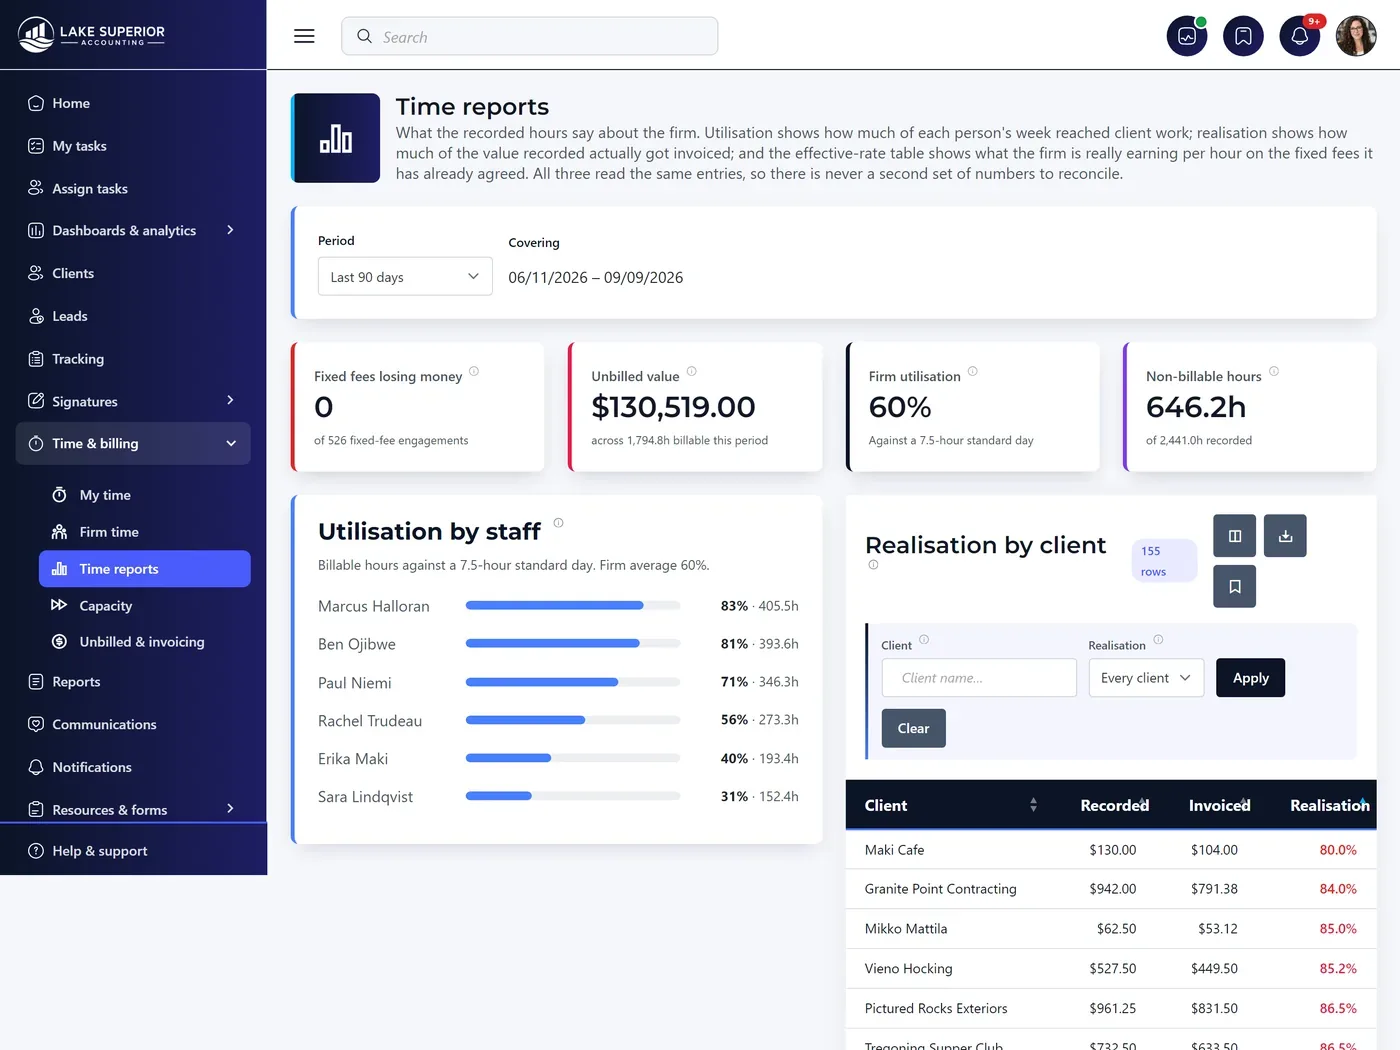Open Firm time page
This screenshot has height=1050, width=1400.
pyautogui.click(x=145, y=532)
